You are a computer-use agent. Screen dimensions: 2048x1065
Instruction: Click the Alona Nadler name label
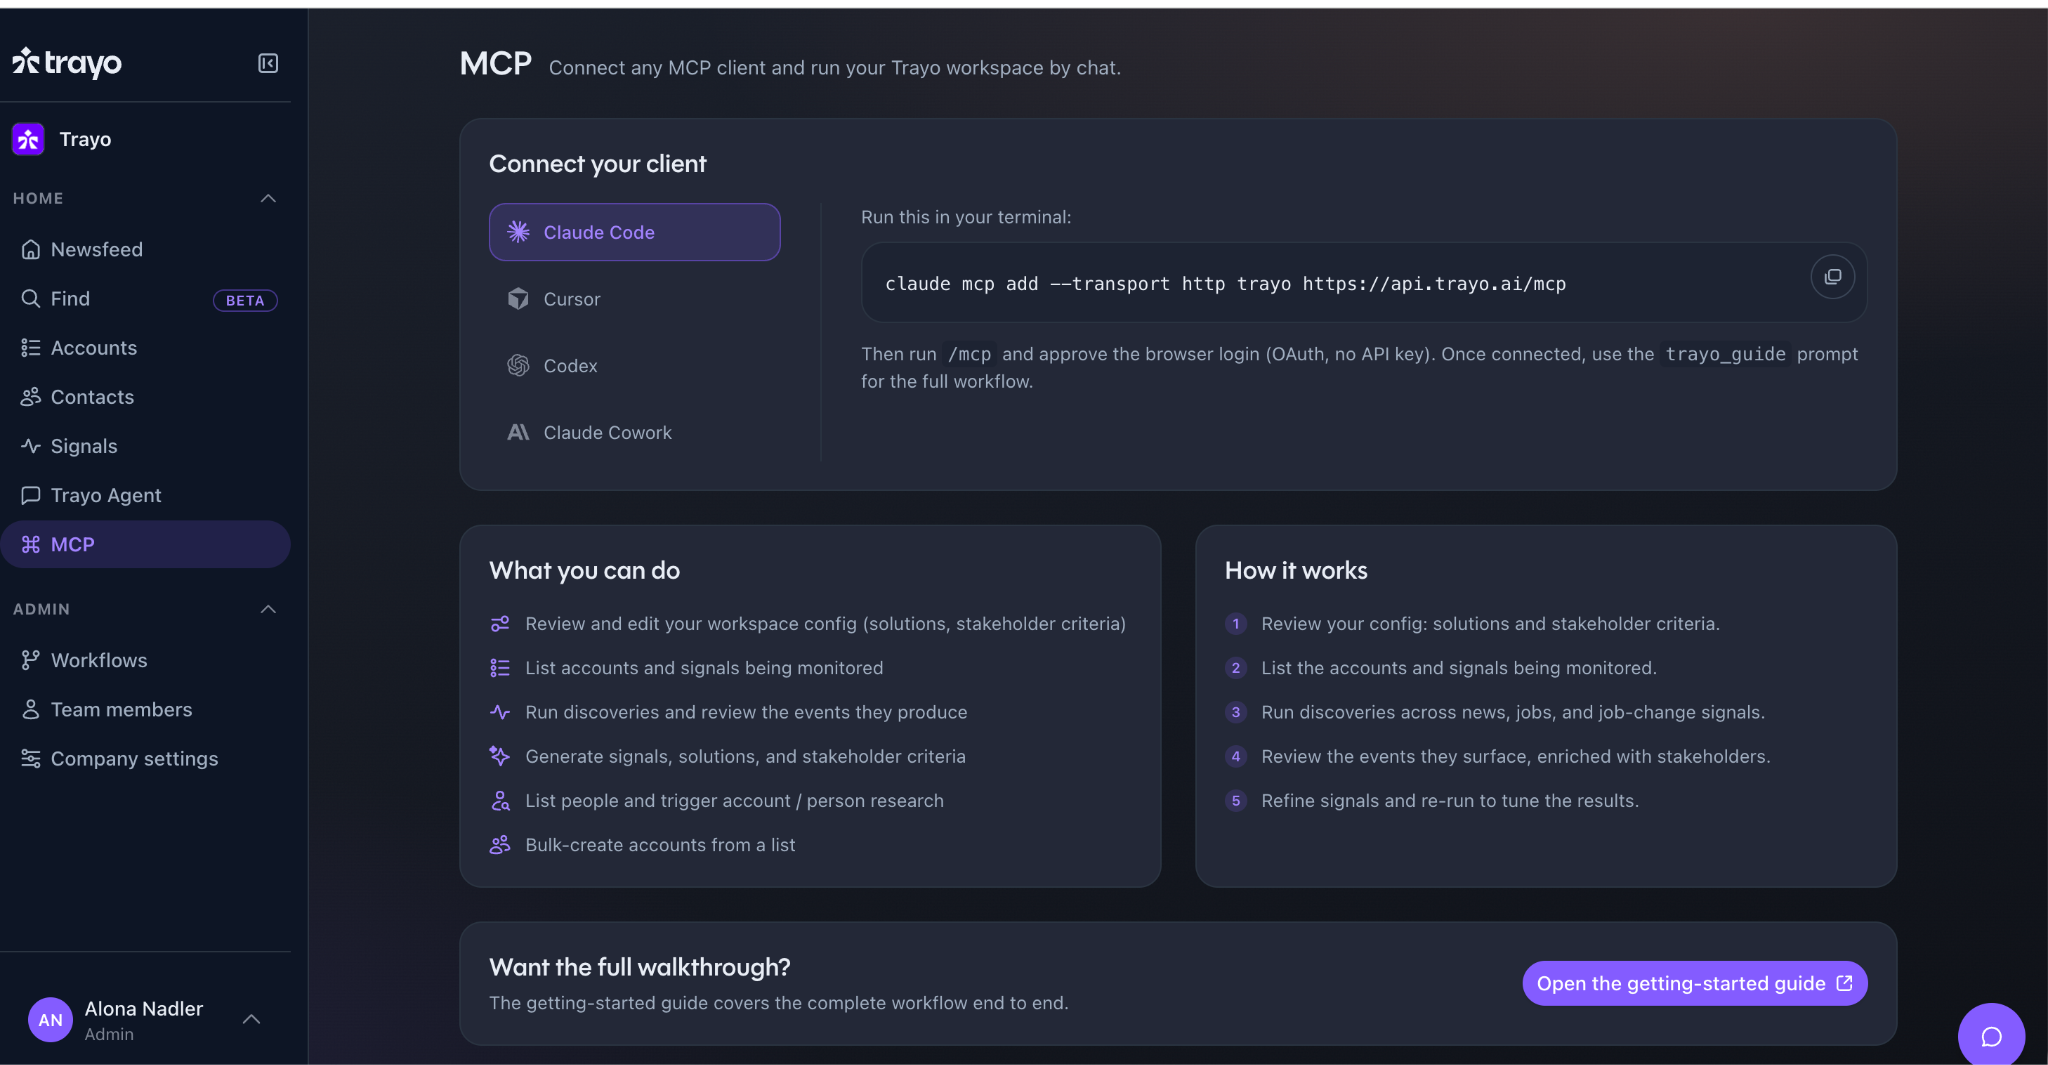143,1008
